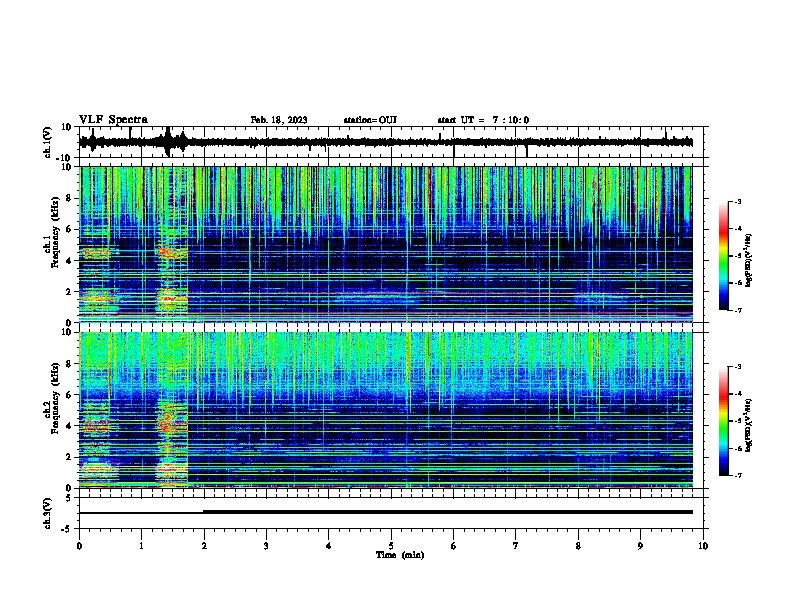792x612 pixels.
Task: Click the "ch.3(V)" bottom panel axis label
Action: tap(48, 513)
